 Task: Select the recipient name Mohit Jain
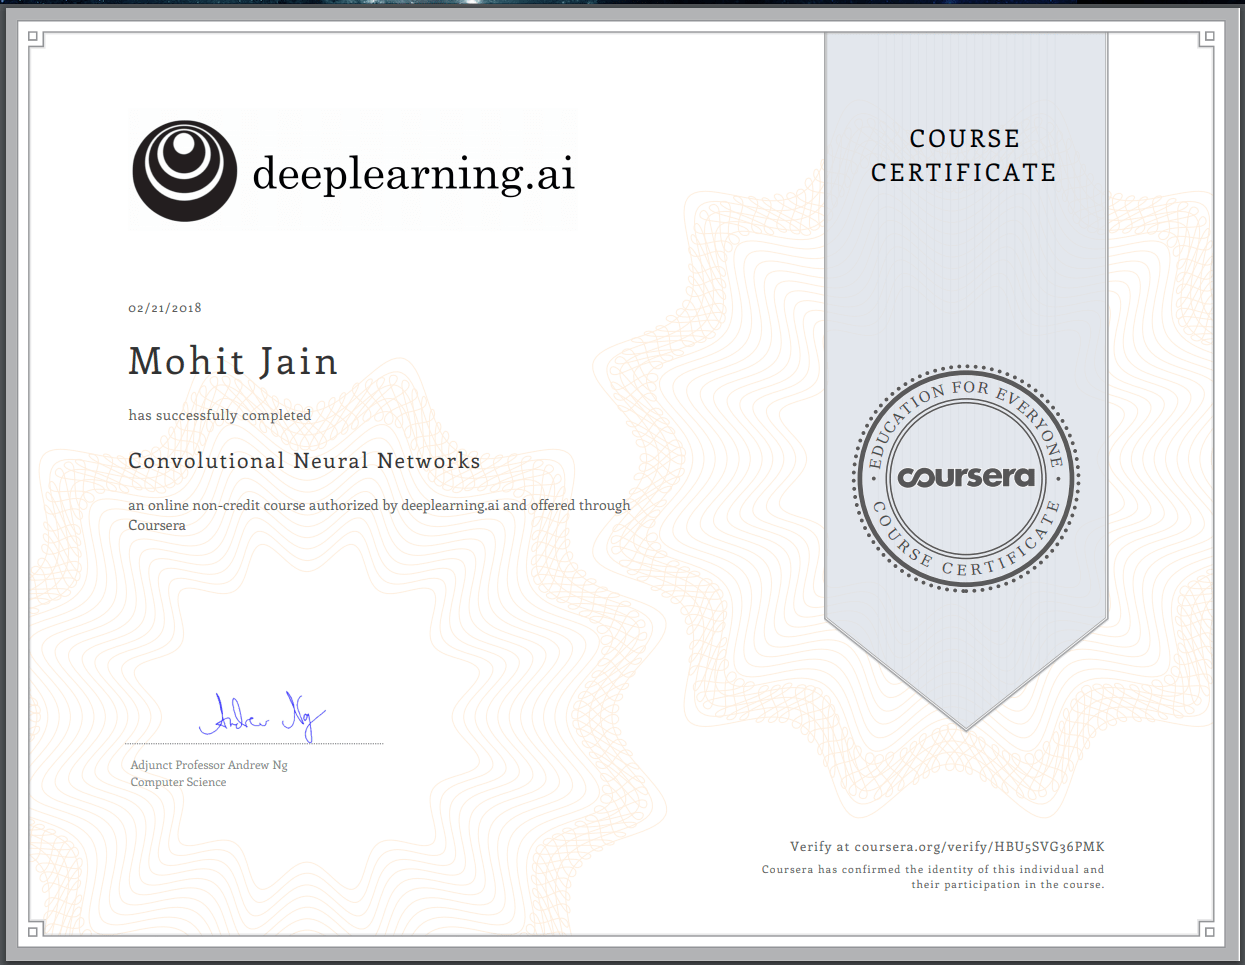pyautogui.click(x=233, y=361)
